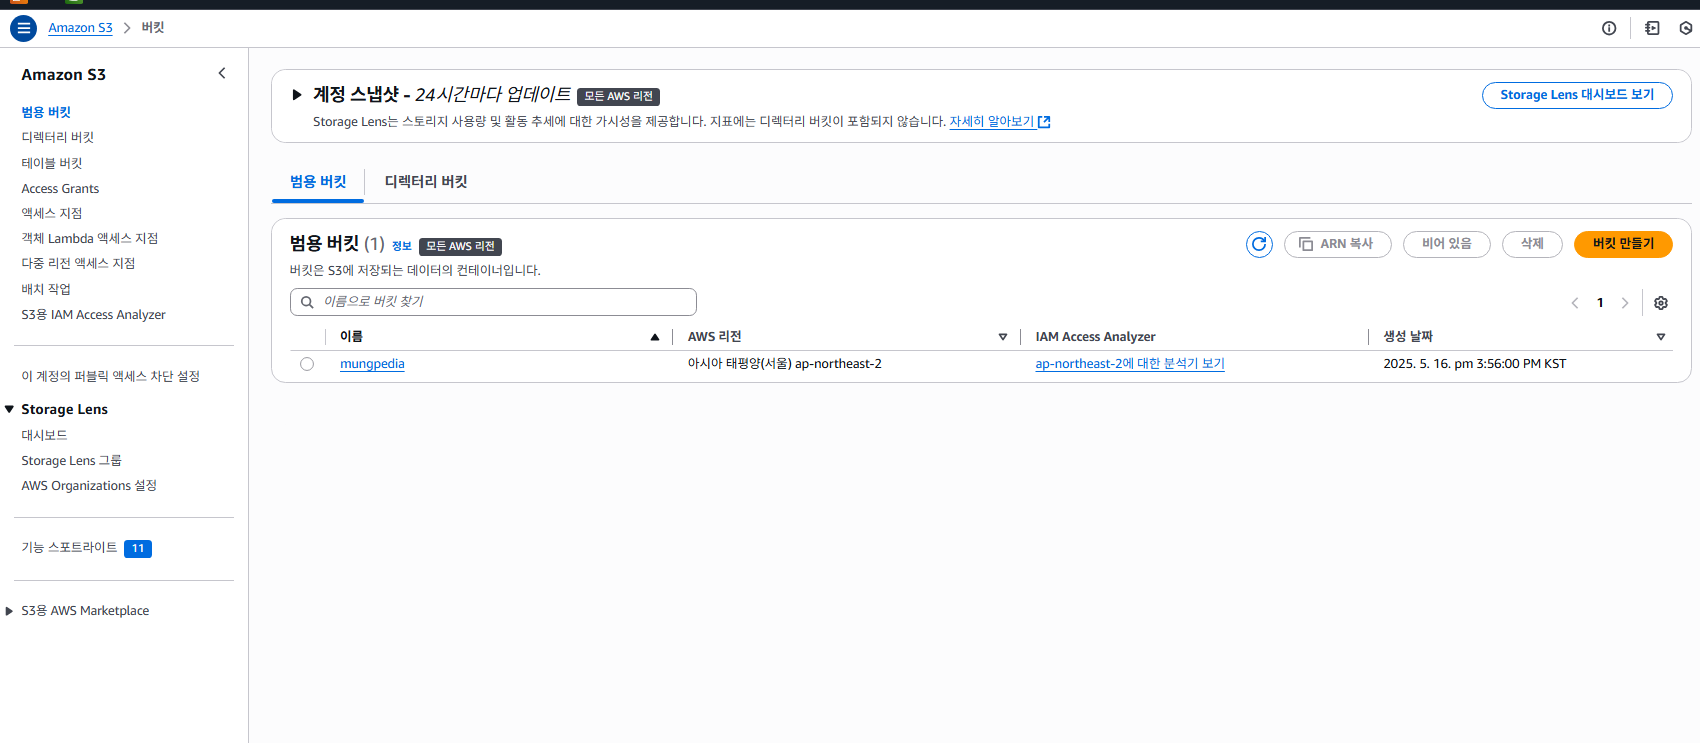
Task: Open the mungpedia bucket link
Action: [x=372, y=364]
